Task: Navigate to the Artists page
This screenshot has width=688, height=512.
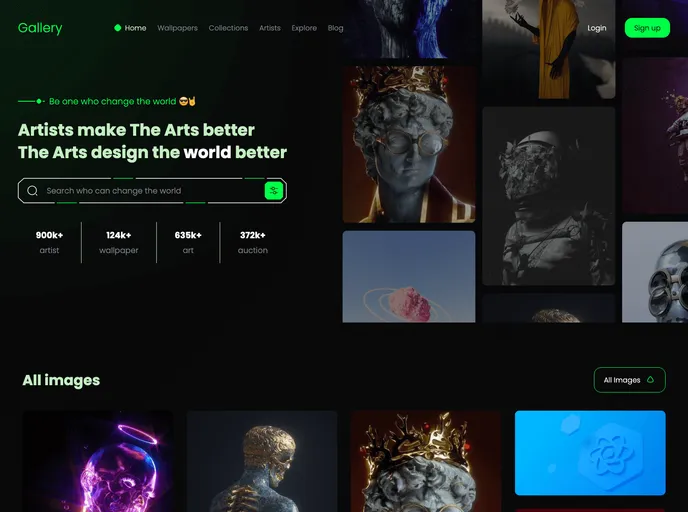Action: [269, 28]
